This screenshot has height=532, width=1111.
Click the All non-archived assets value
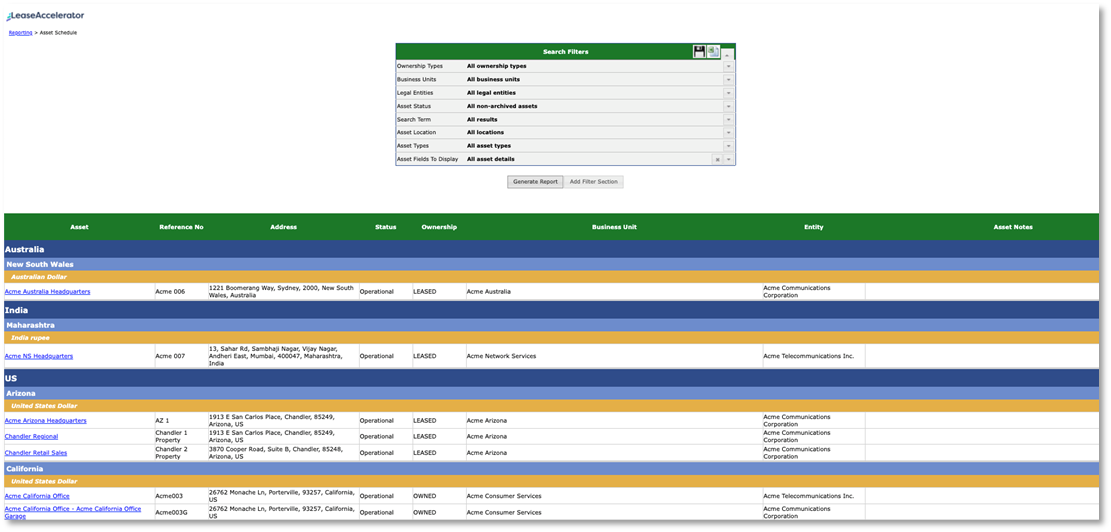pyautogui.click(x=502, y=106)
